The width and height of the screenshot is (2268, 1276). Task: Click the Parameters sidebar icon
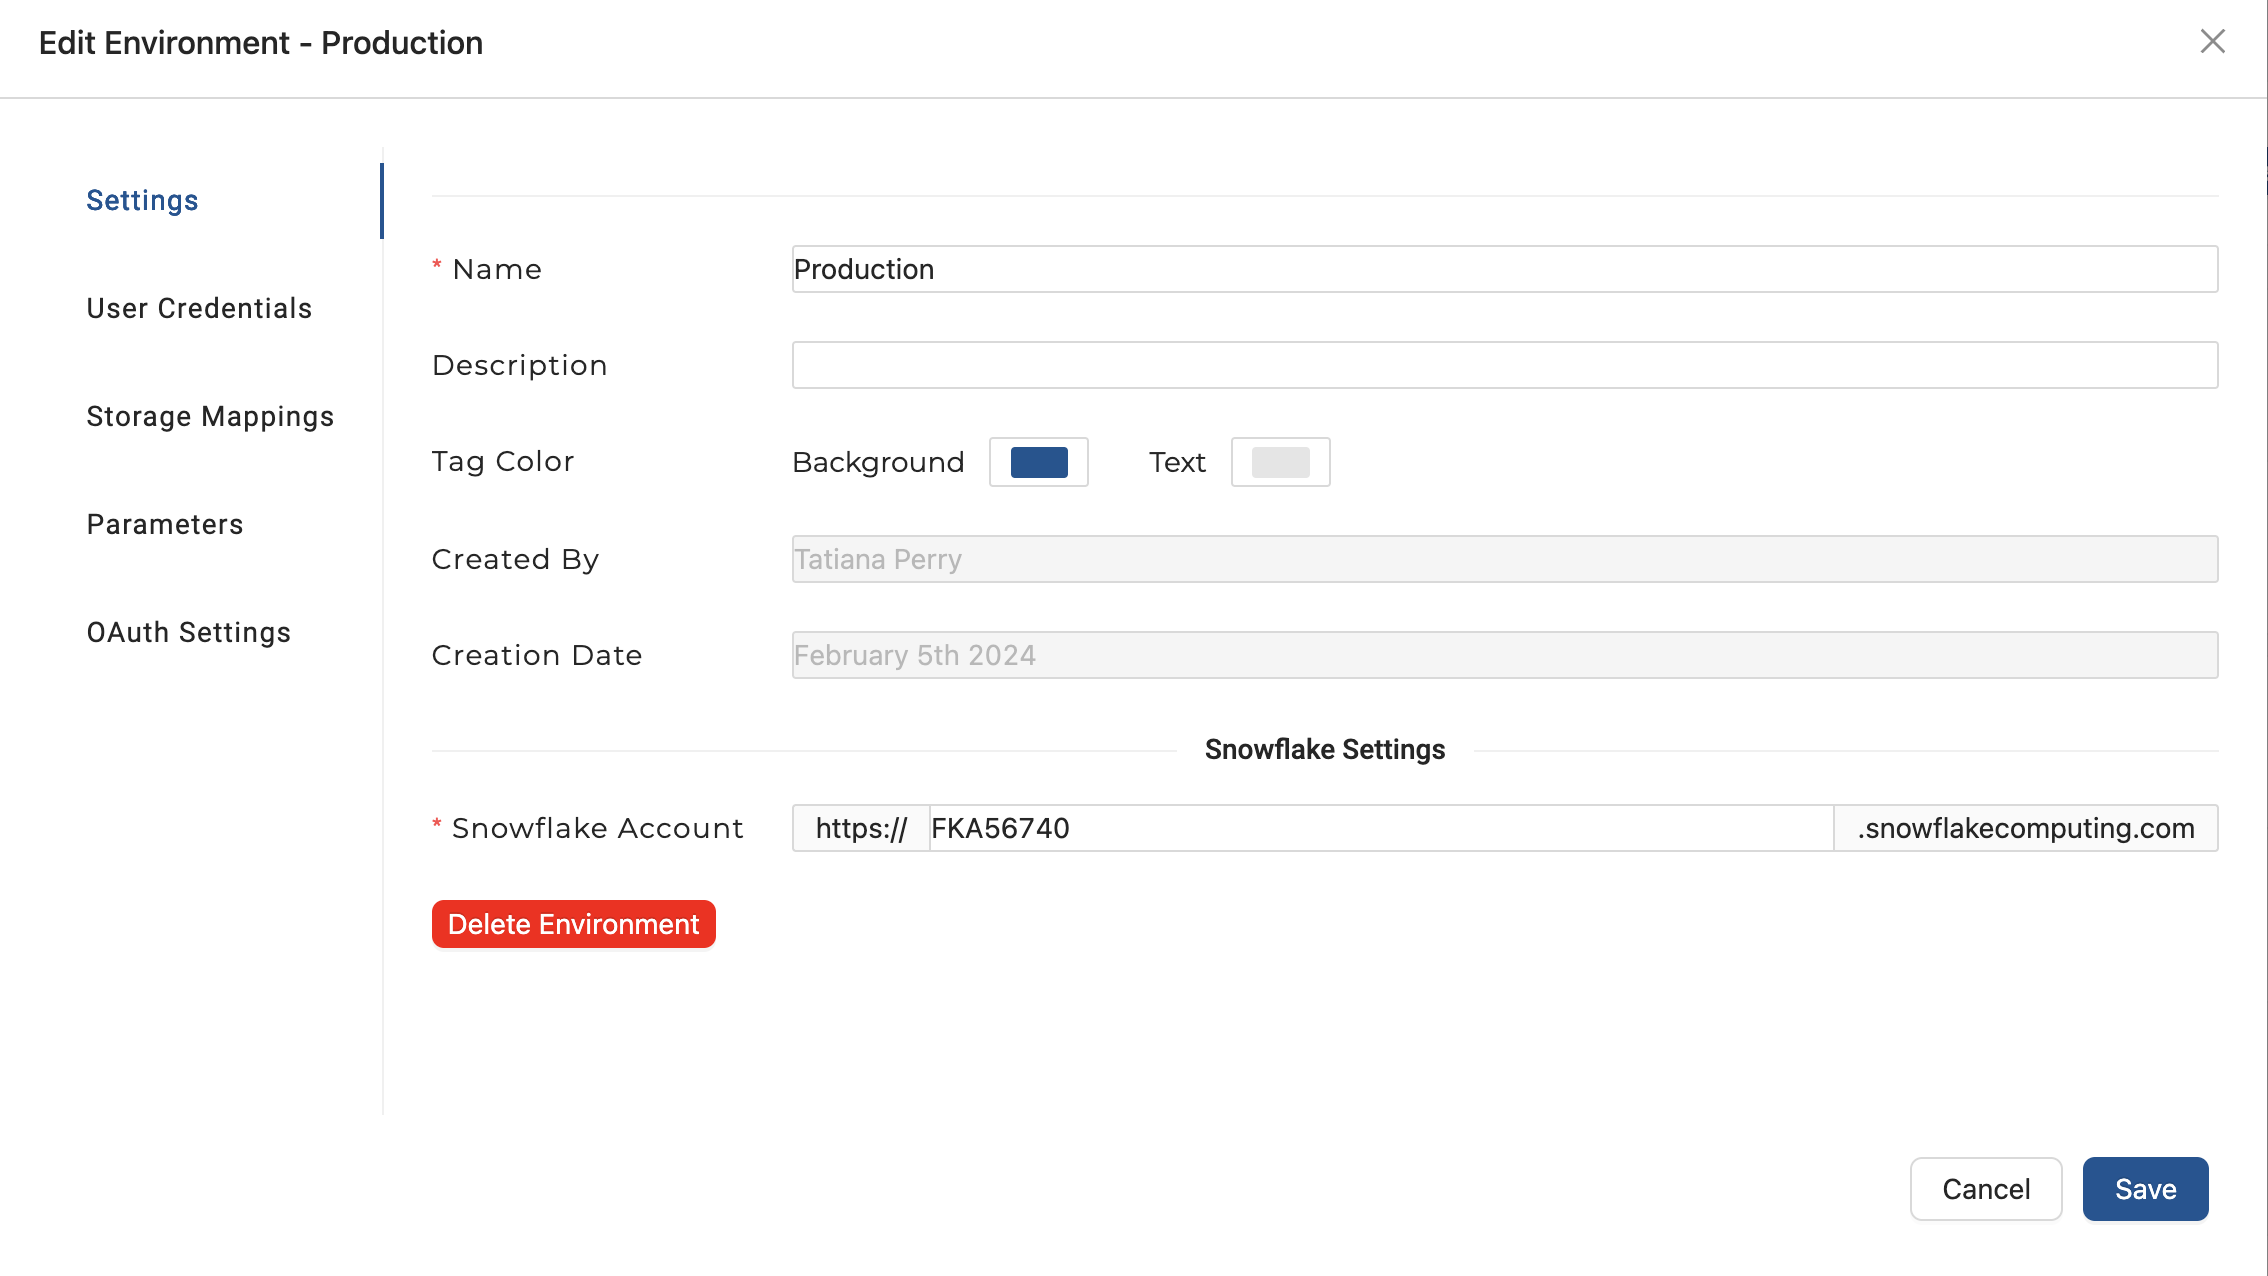(x=165, y=523)
